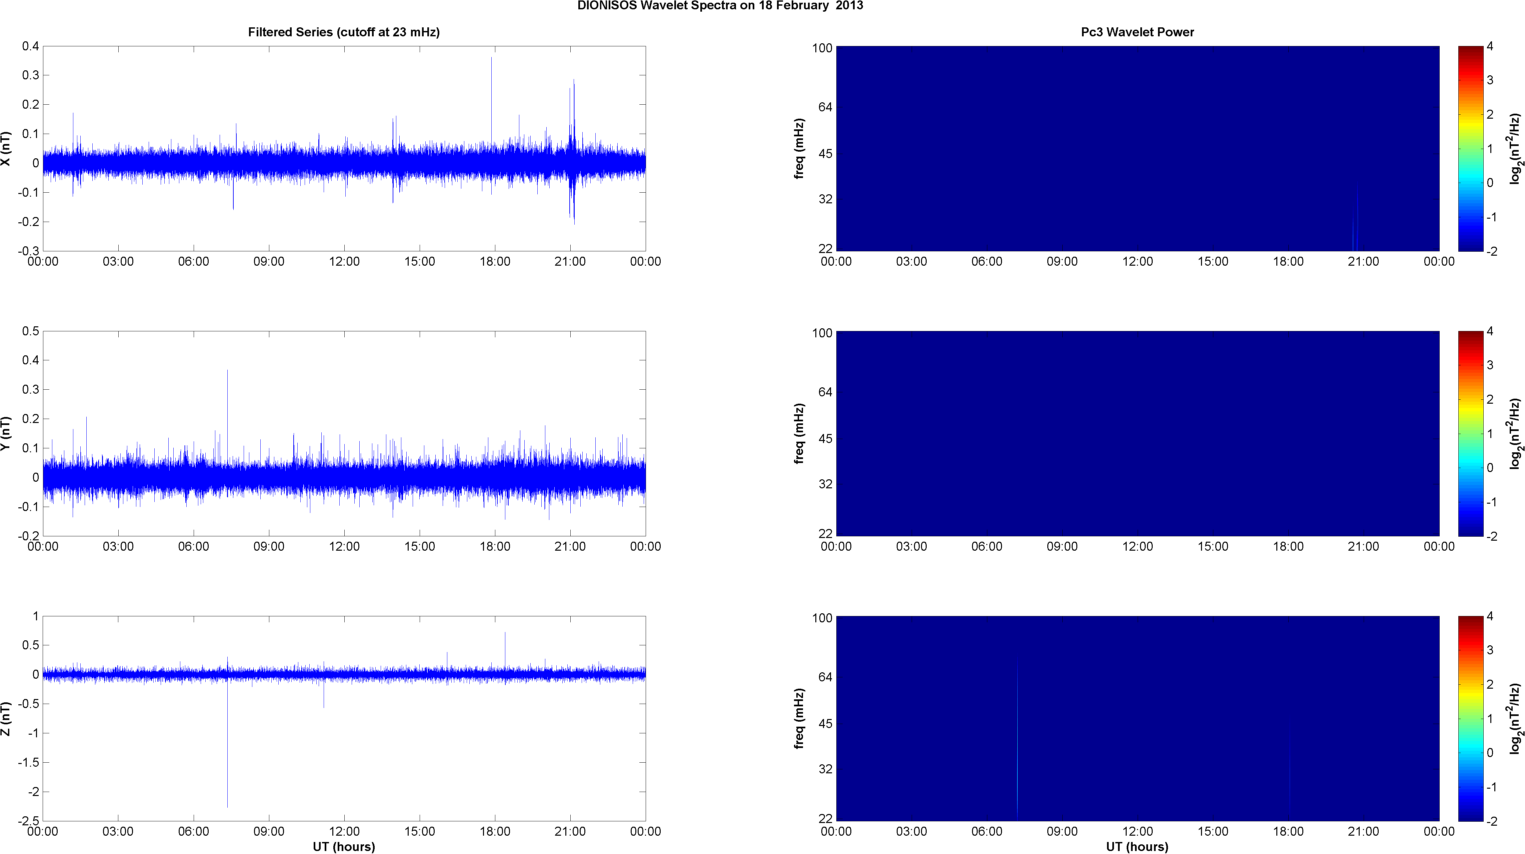The height and width of the screenshot is (854, 1525).
Task: Click the "64" frequency tick on middle spectrogram
Action: click(x=826, y=392)
